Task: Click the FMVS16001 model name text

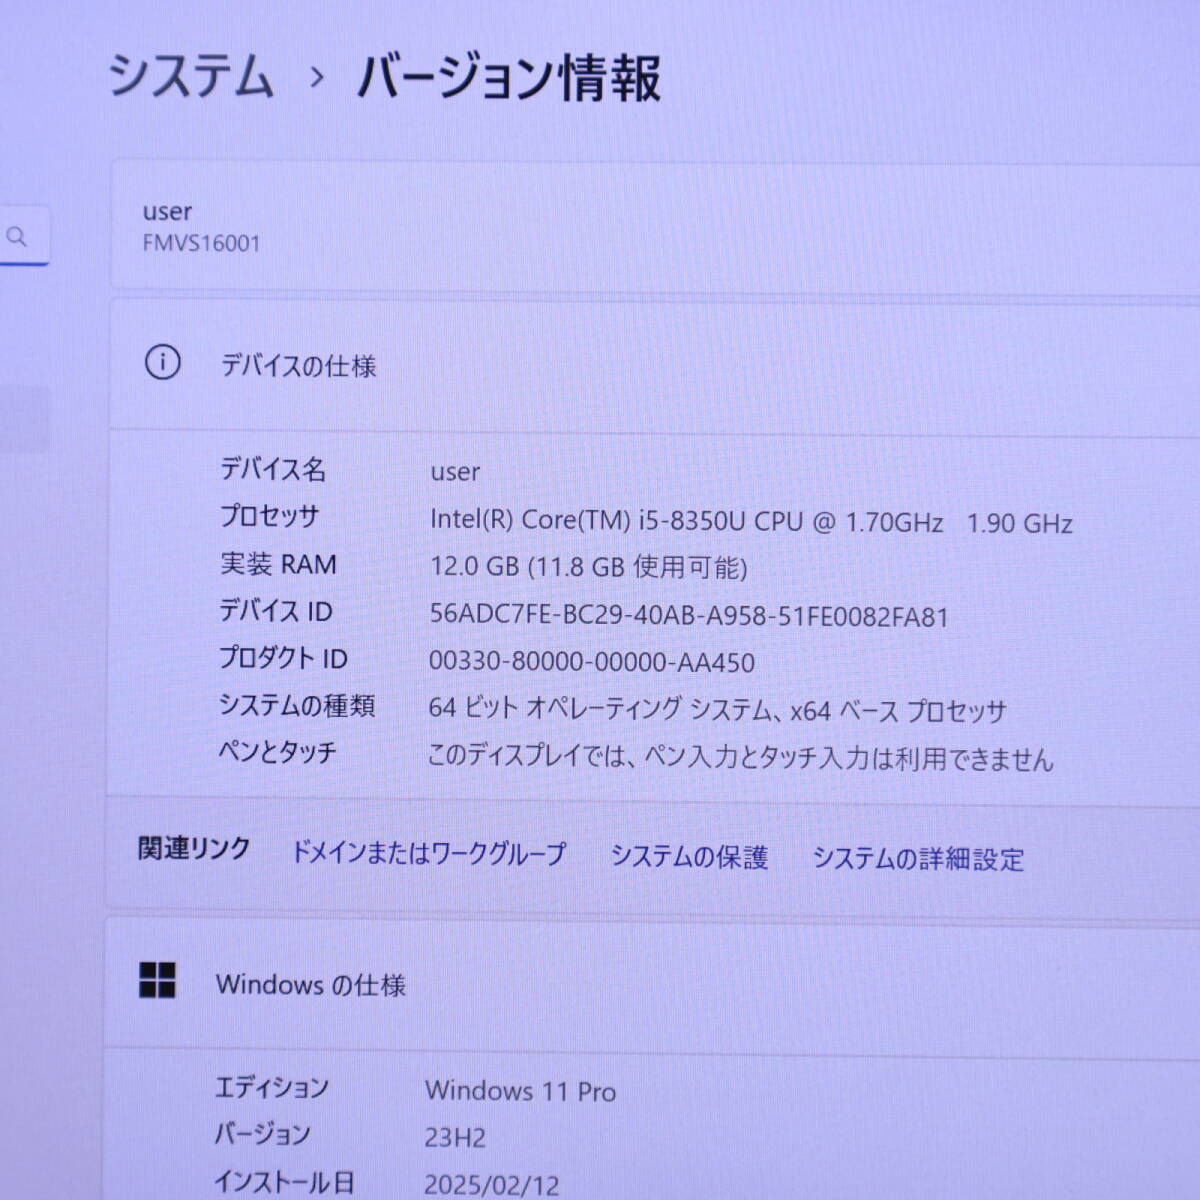Action: click(x=201, y=243)
